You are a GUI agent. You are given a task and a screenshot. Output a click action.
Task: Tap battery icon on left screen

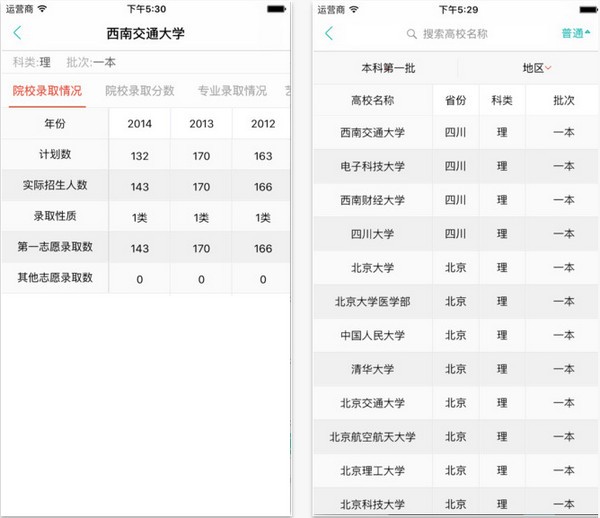(x=276, y=9)
